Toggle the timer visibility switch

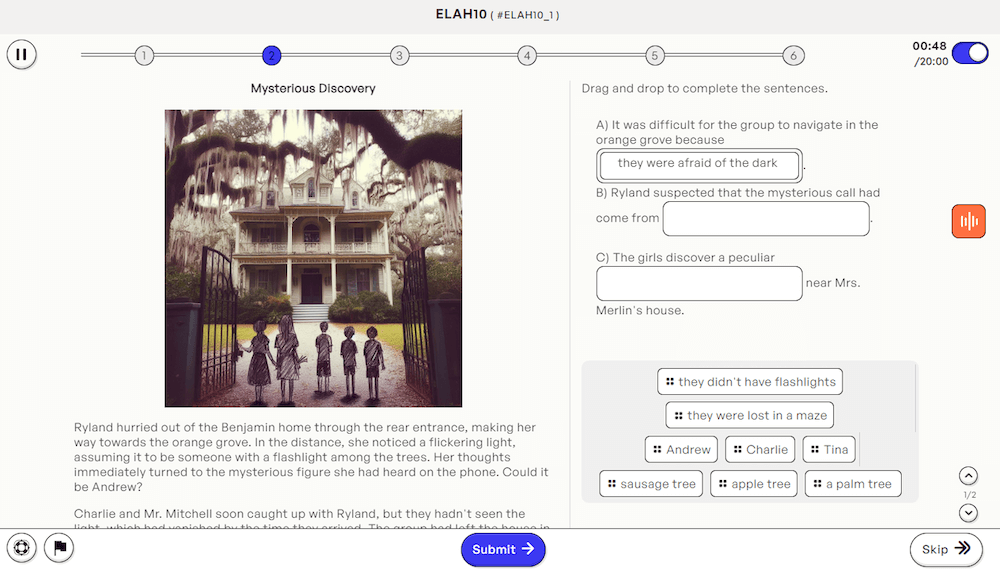970,53
